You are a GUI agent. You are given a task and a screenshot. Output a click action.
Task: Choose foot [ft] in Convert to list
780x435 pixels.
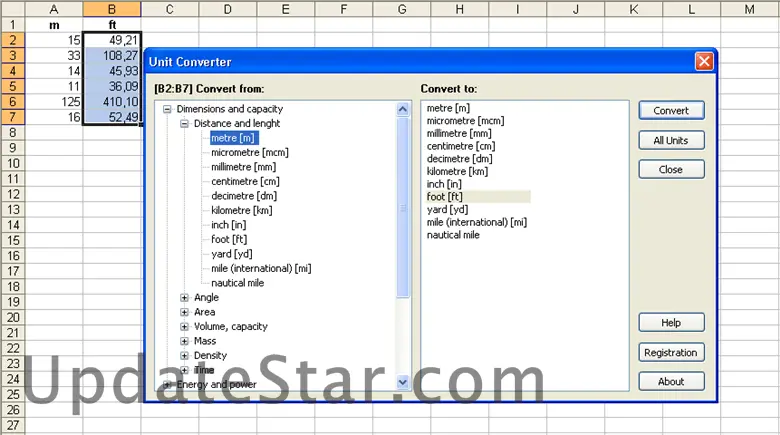point(478,197)
